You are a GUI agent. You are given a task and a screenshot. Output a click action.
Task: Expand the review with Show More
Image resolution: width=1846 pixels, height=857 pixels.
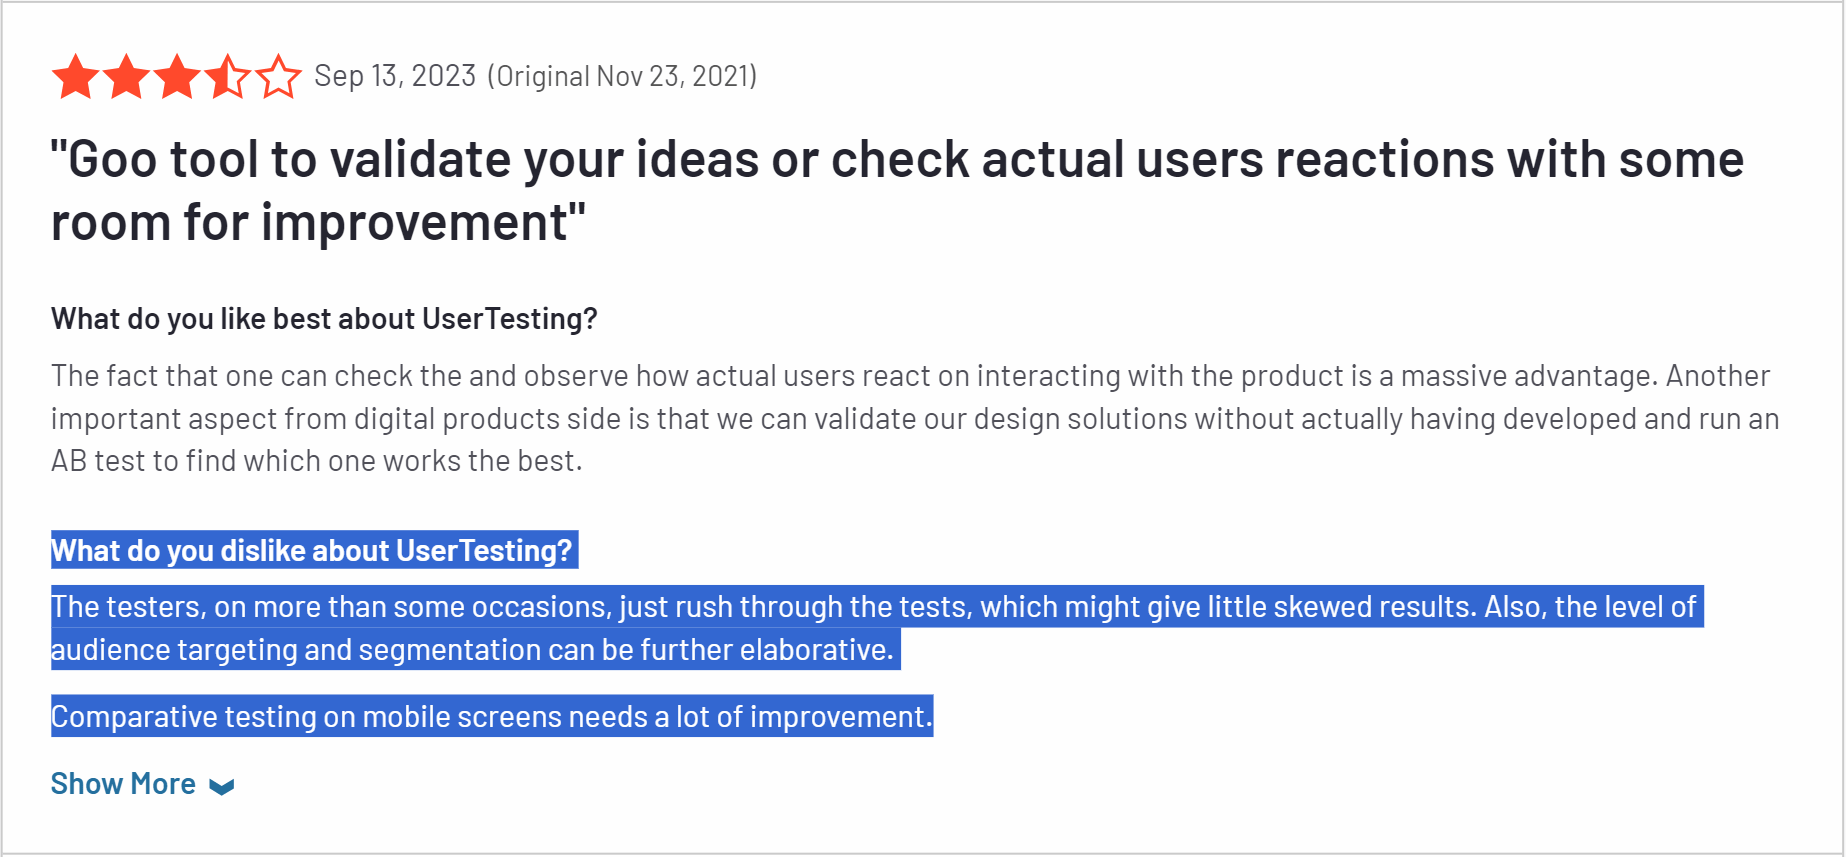click(x=124, y=784)
